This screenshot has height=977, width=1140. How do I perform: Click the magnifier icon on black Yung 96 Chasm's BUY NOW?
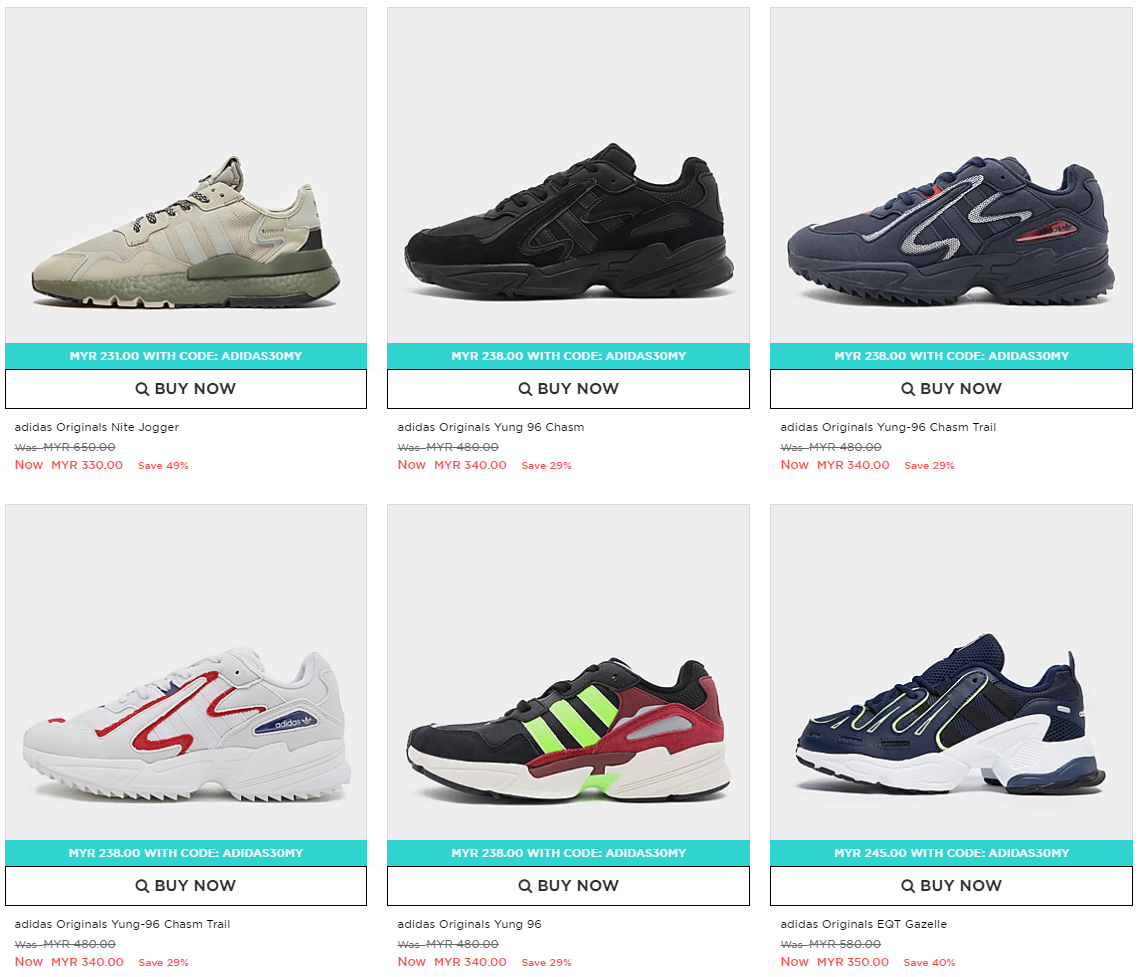525,389
